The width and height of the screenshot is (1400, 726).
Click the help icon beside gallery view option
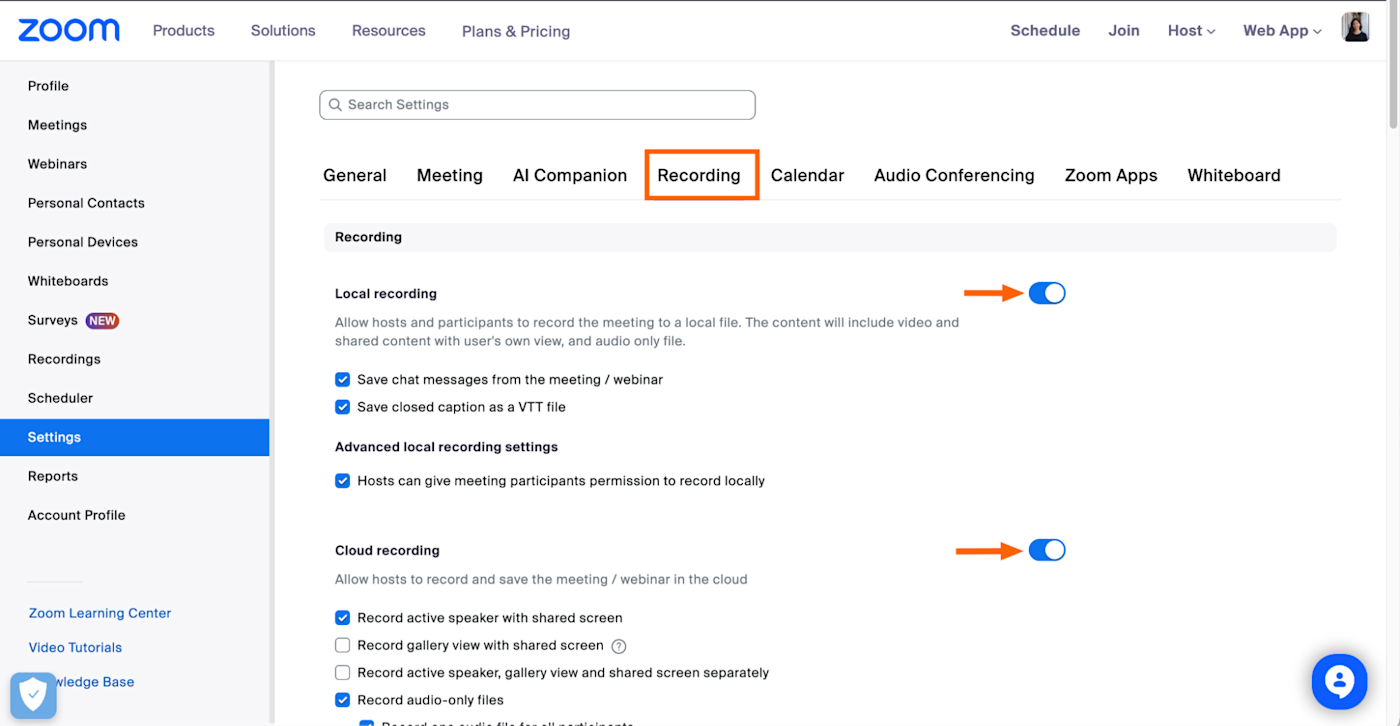(619, 646)
